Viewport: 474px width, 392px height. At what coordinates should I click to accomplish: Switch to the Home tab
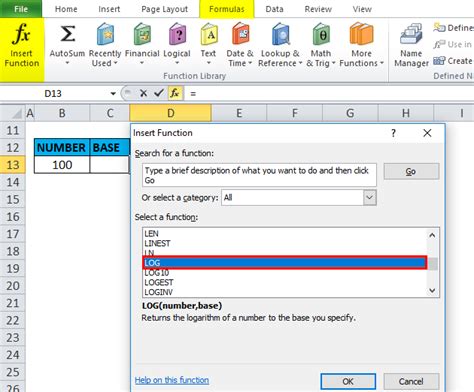tap(66, 9)
